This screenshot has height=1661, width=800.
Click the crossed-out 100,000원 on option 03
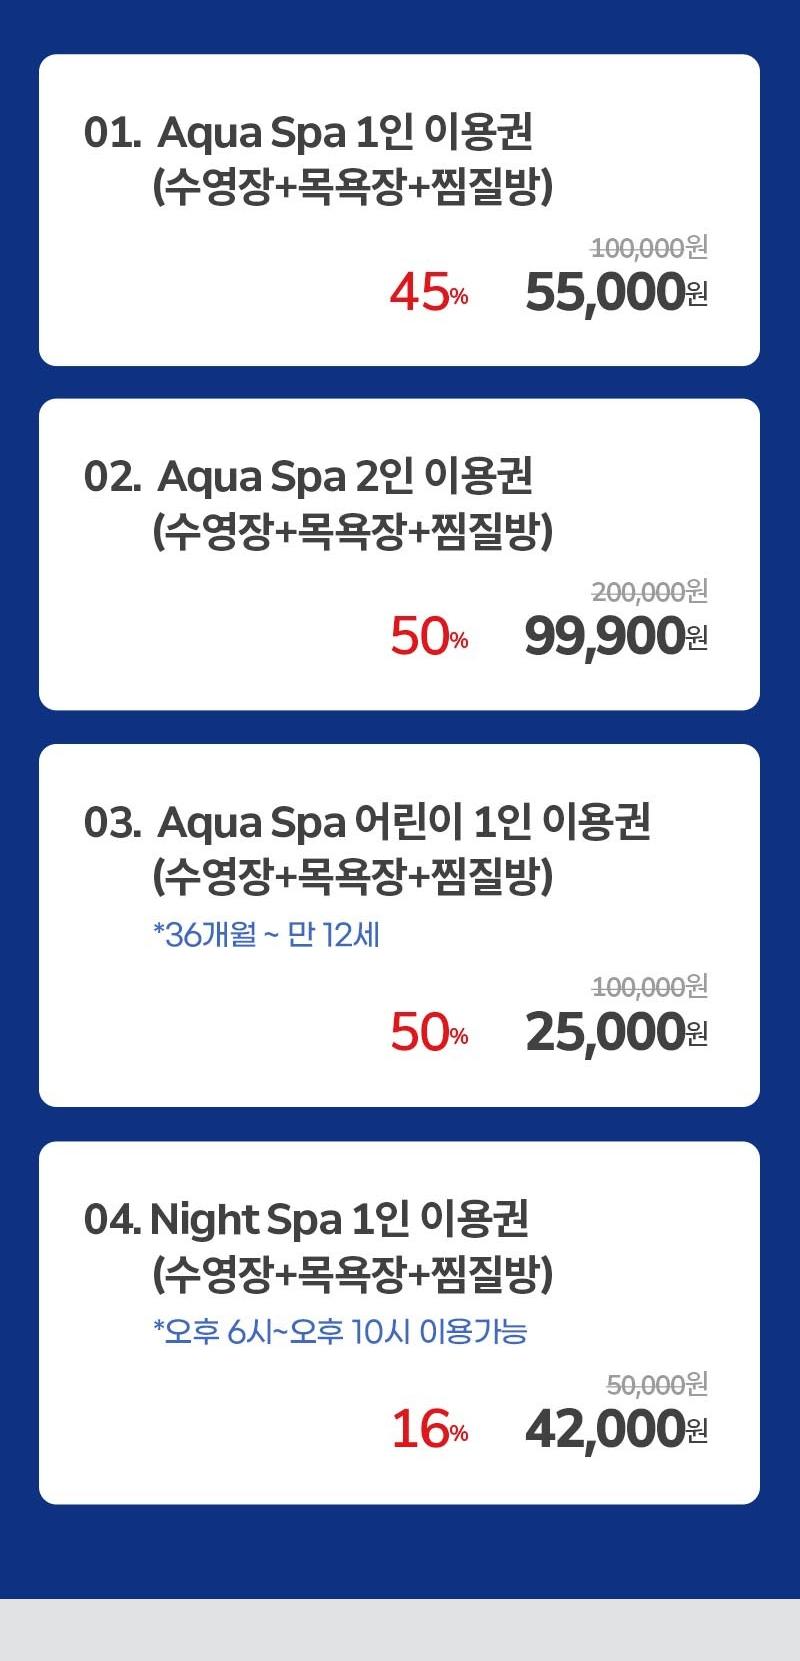tap(649, 987)
